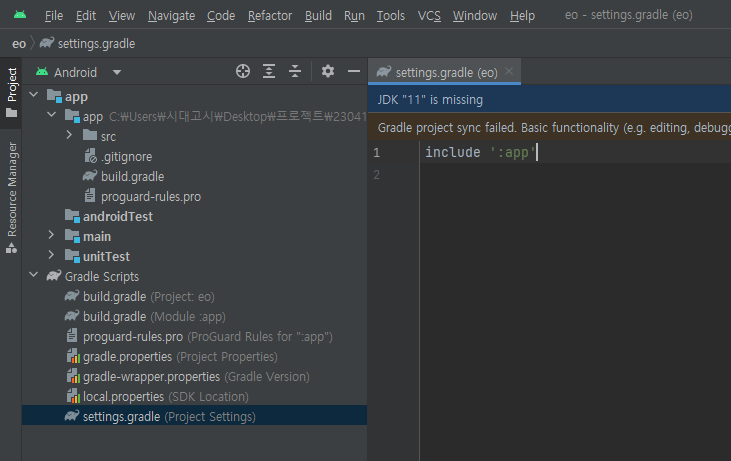
Task: Click the src folder icon
Action: [90, 135]
